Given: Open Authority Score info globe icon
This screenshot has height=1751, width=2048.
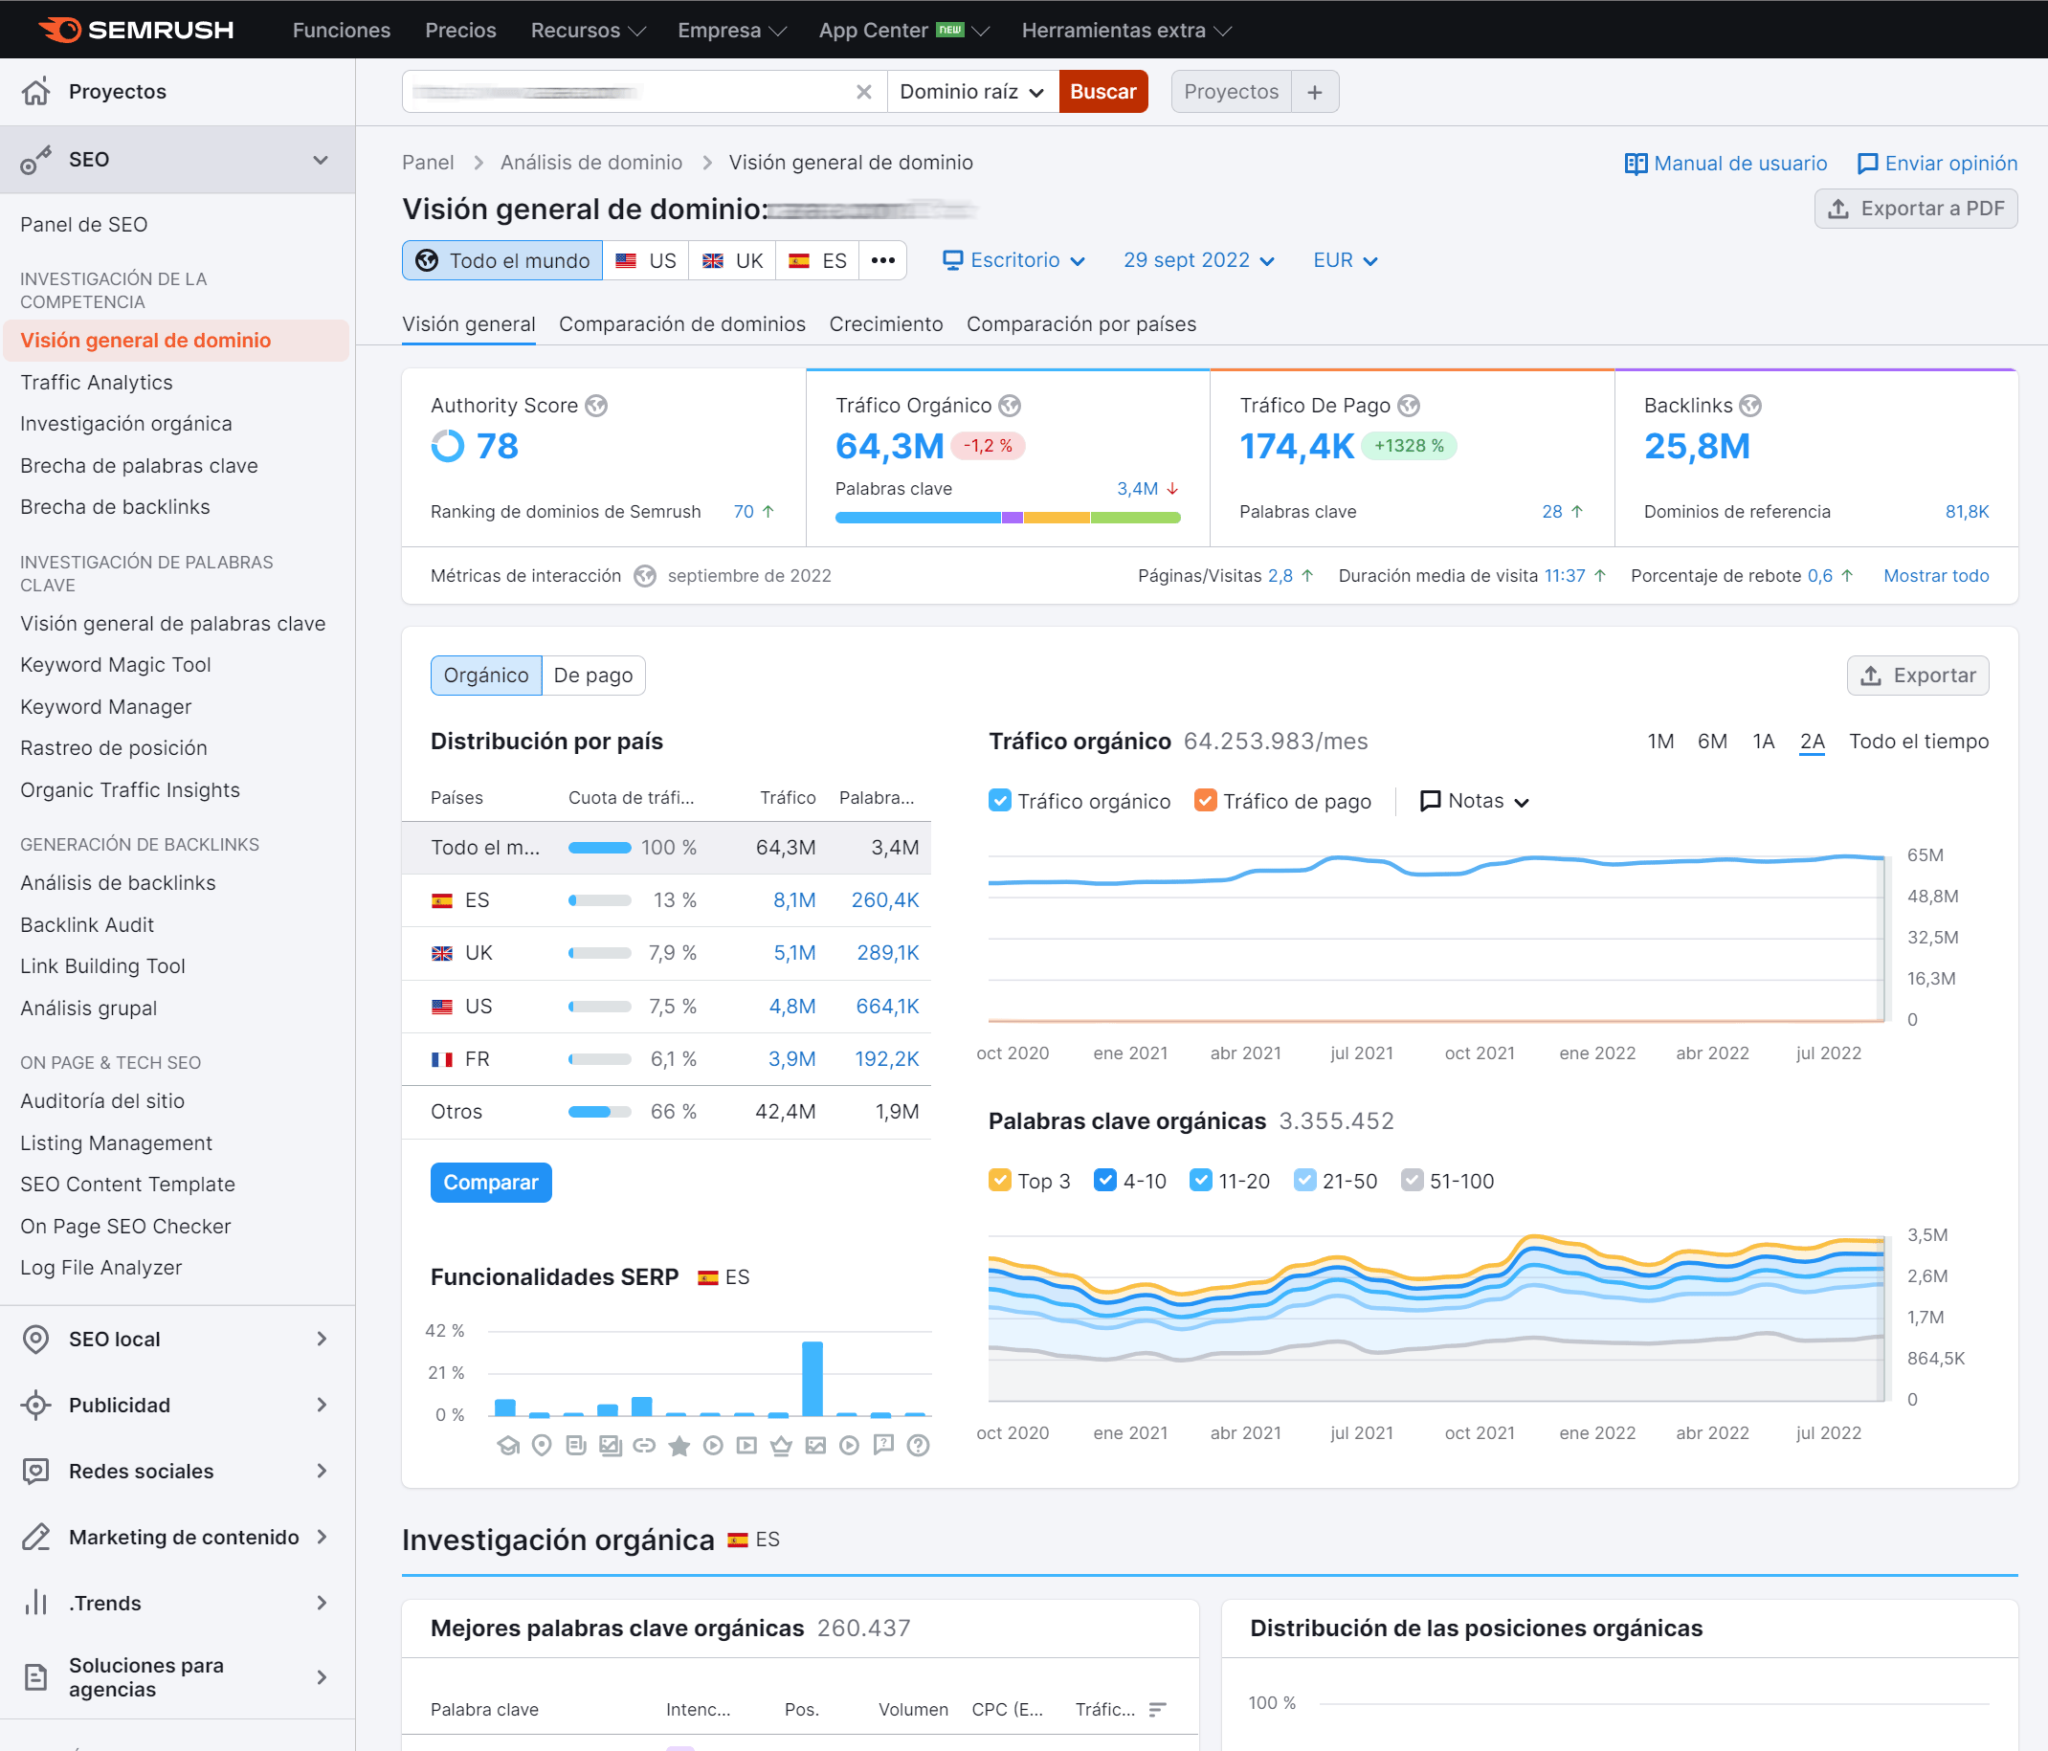Looking at the screenshot, I should (596, 405).
